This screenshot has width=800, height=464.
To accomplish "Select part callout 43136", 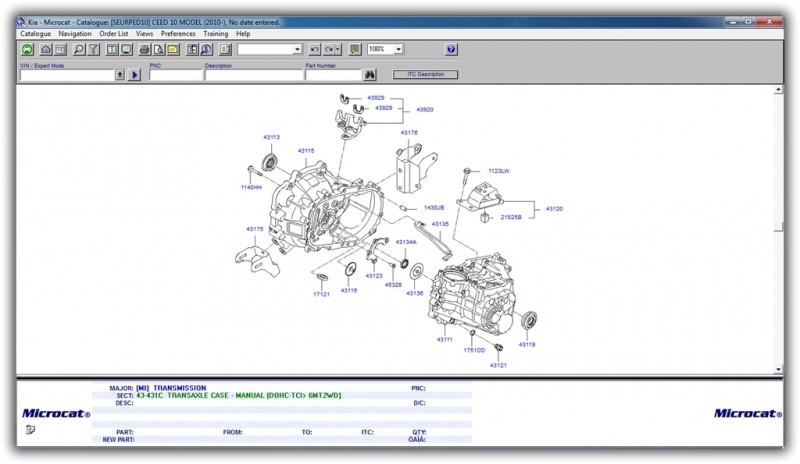I will (415, 294).
